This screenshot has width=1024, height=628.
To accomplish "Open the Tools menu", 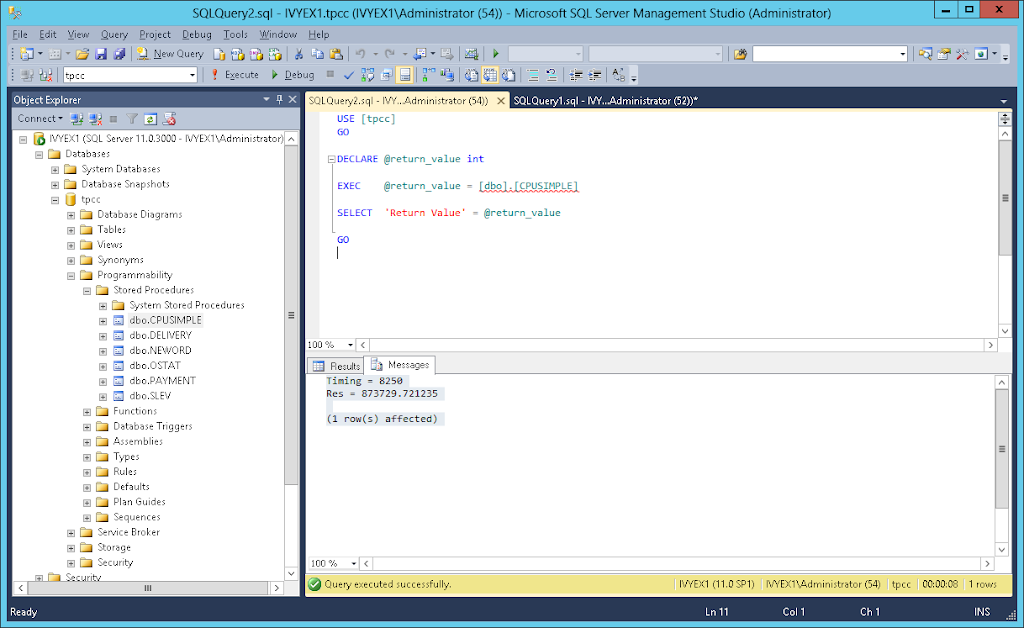I will (235, 35).
